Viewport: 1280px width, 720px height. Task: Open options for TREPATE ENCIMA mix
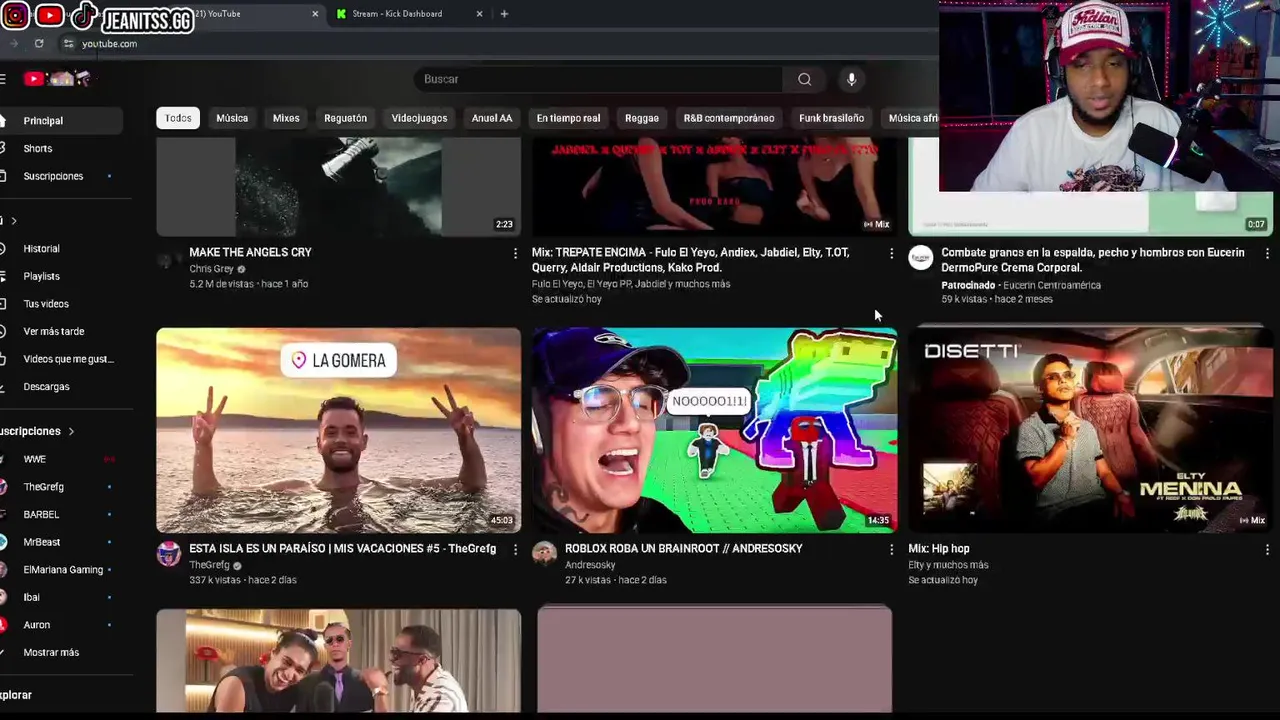tap(891, 253)
